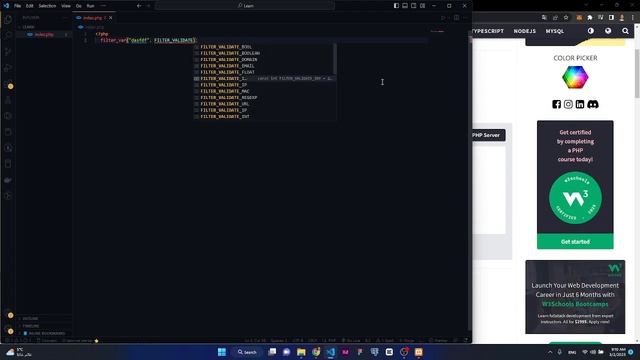Open the File menu
The height and width of the screenshot is (360, 640).
(x=18, y=6)
